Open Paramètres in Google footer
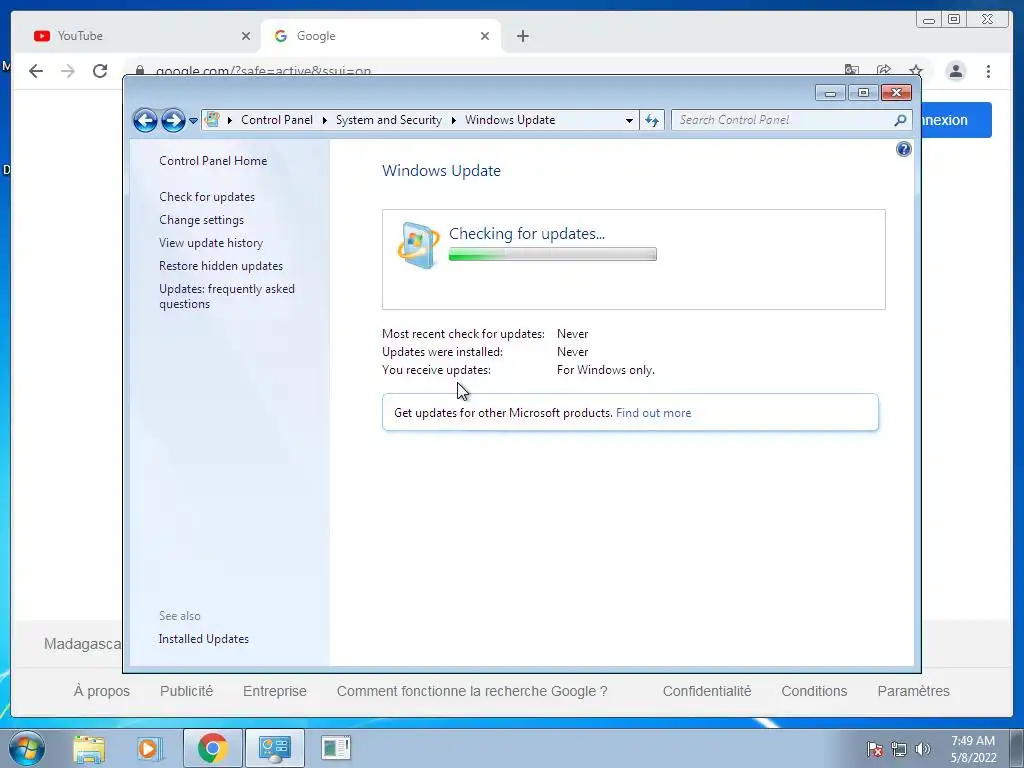The height and width of the screenshot is (768, 1024). [x=913, y=691]
